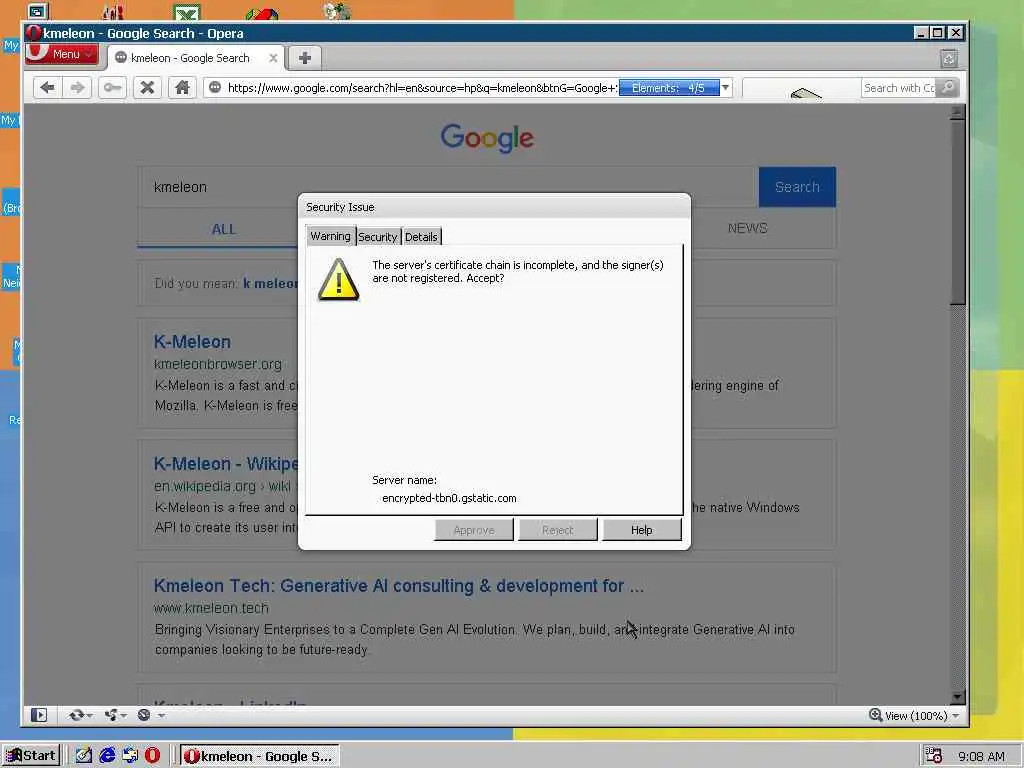Click the search magnifier button
The width and height of the screenshot is (1024, 768).
click(948, 88)
